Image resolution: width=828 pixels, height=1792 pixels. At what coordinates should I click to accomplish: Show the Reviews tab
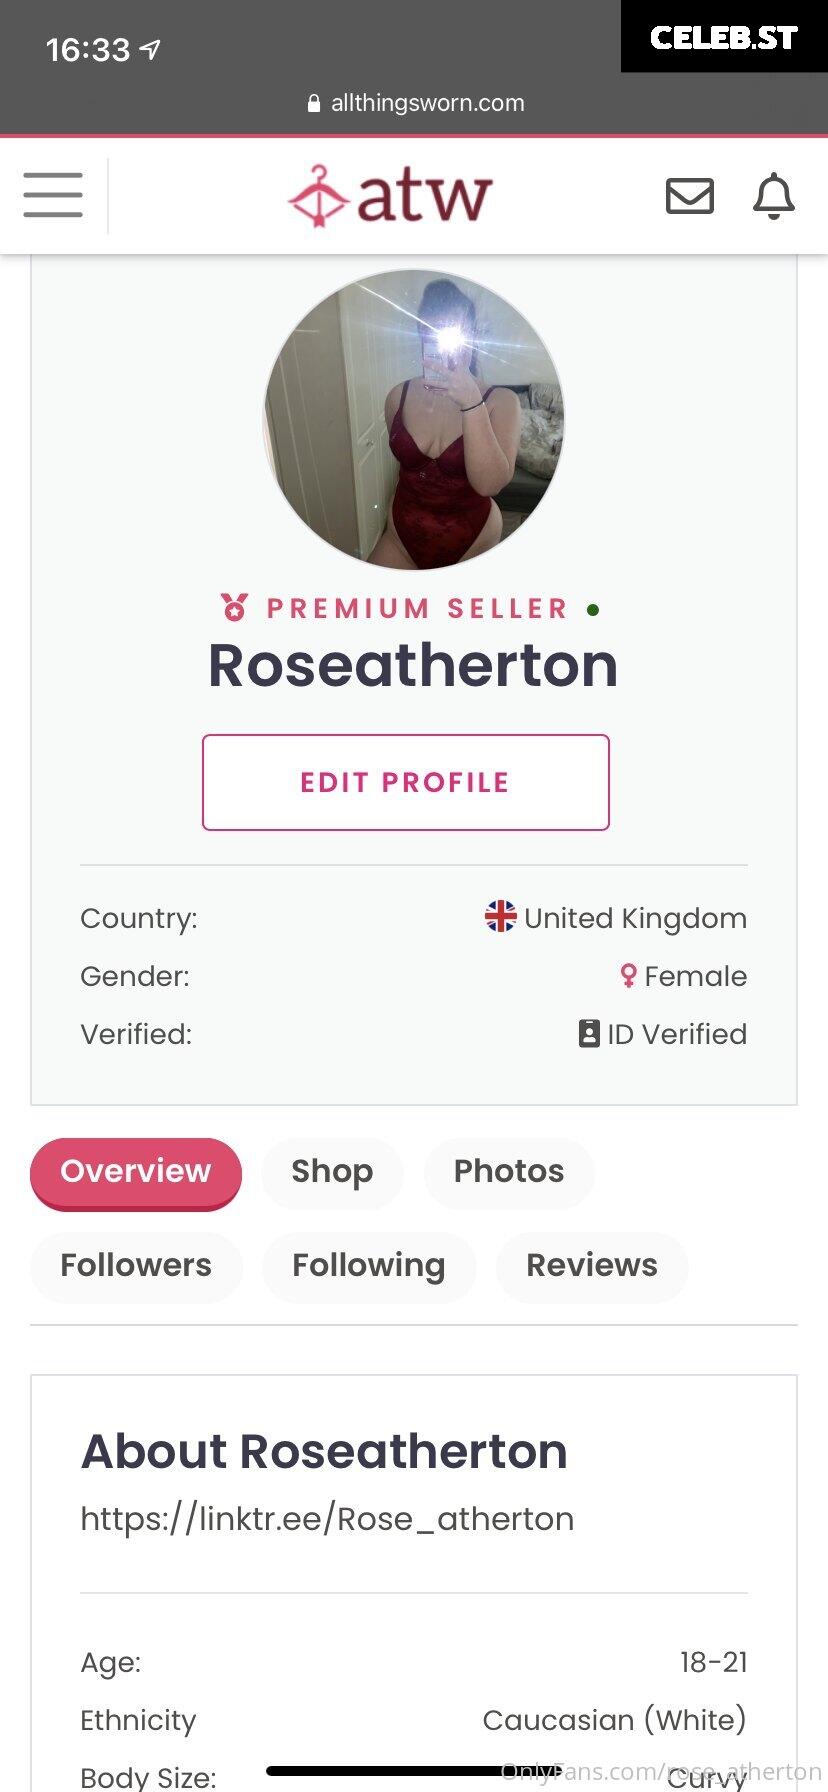pos(592,1266)
